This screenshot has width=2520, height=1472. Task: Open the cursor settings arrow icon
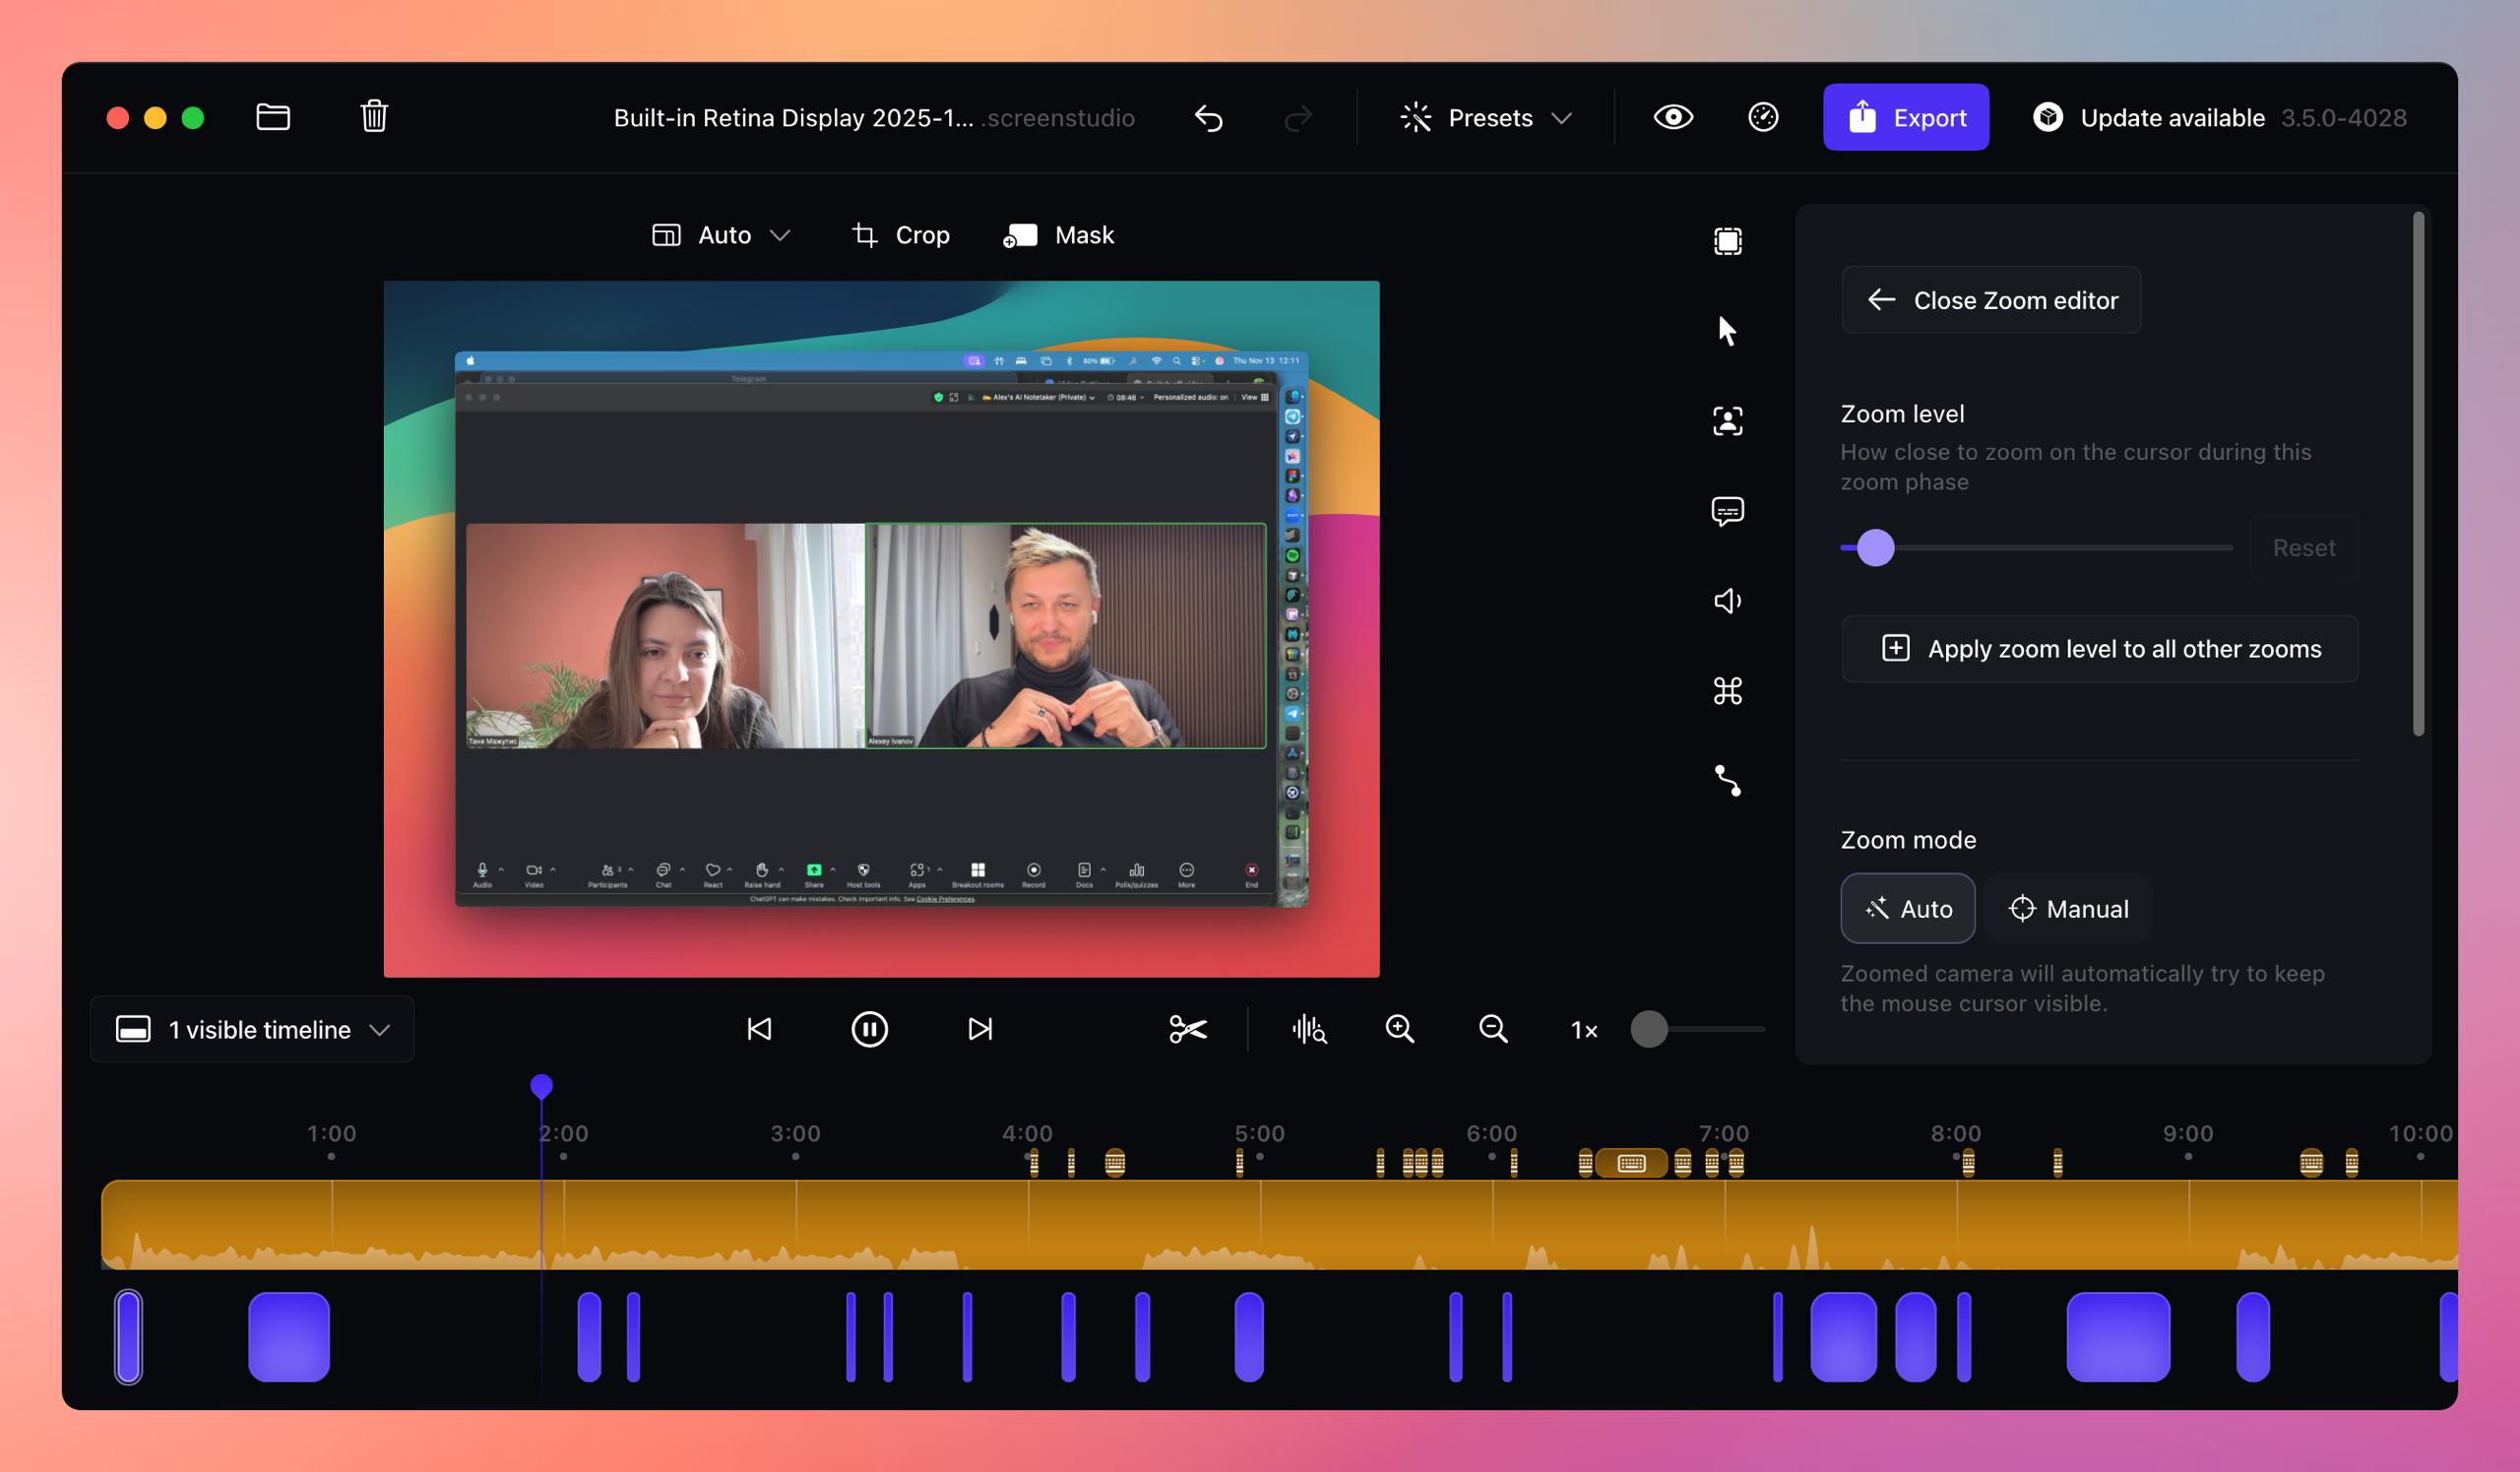click(x=1727, y=330)
